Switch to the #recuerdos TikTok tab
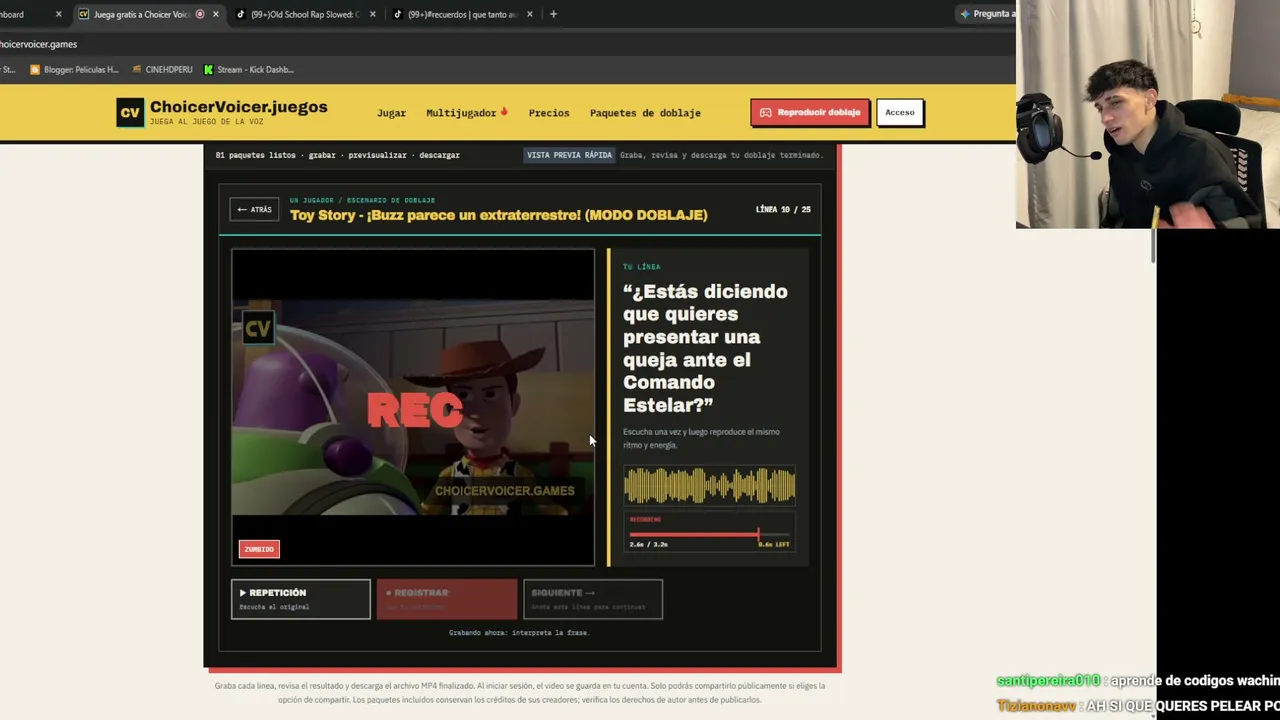The height and width of the screenshot is (720, 1280). [x=461, y=14]
